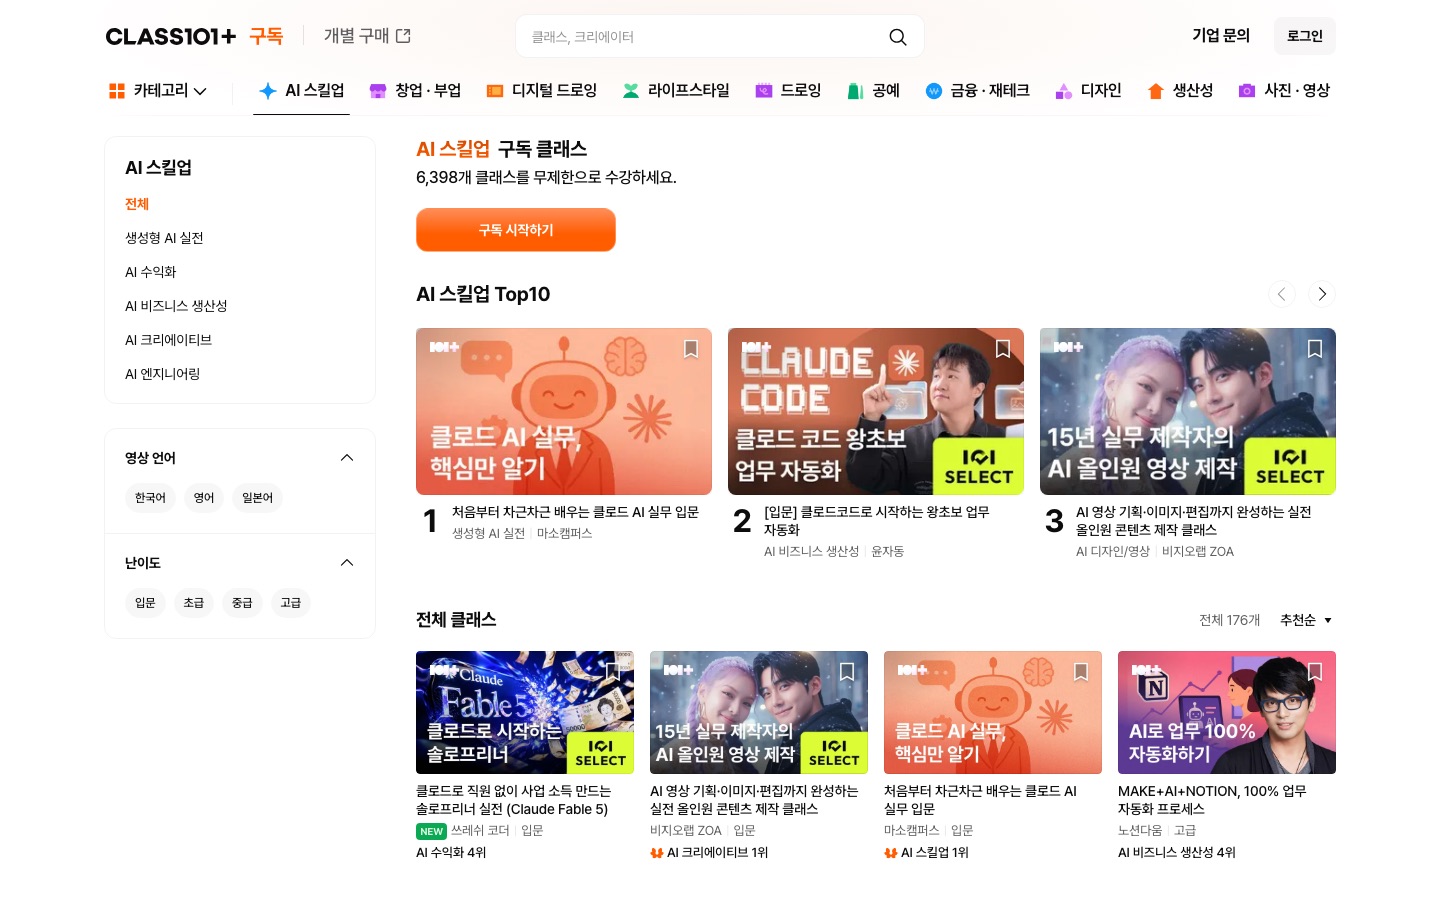Viewport: 1440px width, 900px height.
Task: Bookmark the AI 올인원 영상 제작 Top10 card
Action: coord(1315,348)
